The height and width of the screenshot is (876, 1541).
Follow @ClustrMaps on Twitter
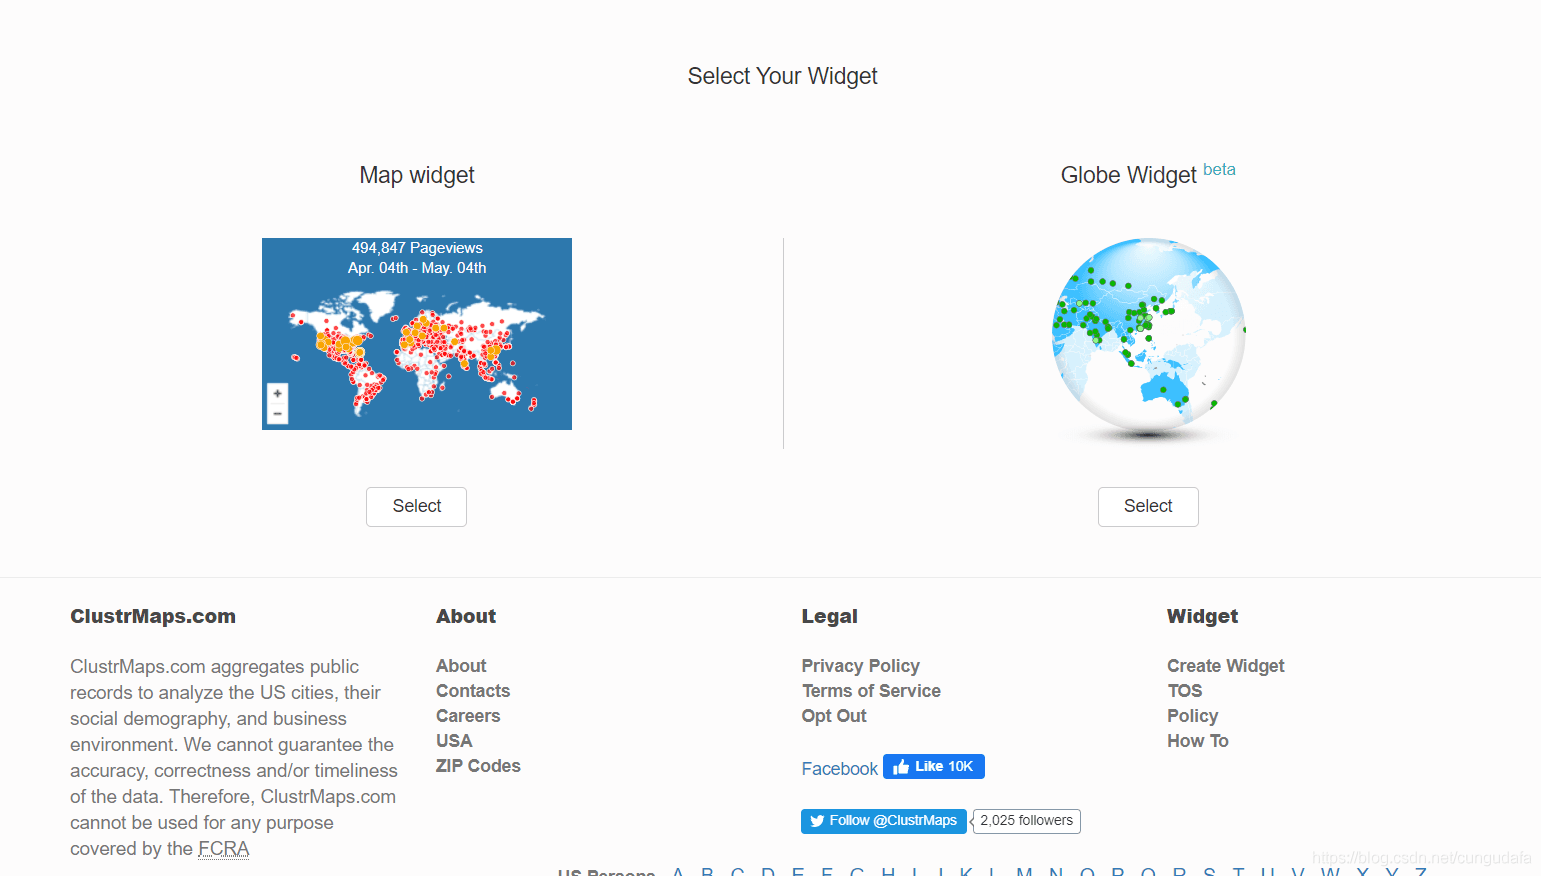point(884,821)
